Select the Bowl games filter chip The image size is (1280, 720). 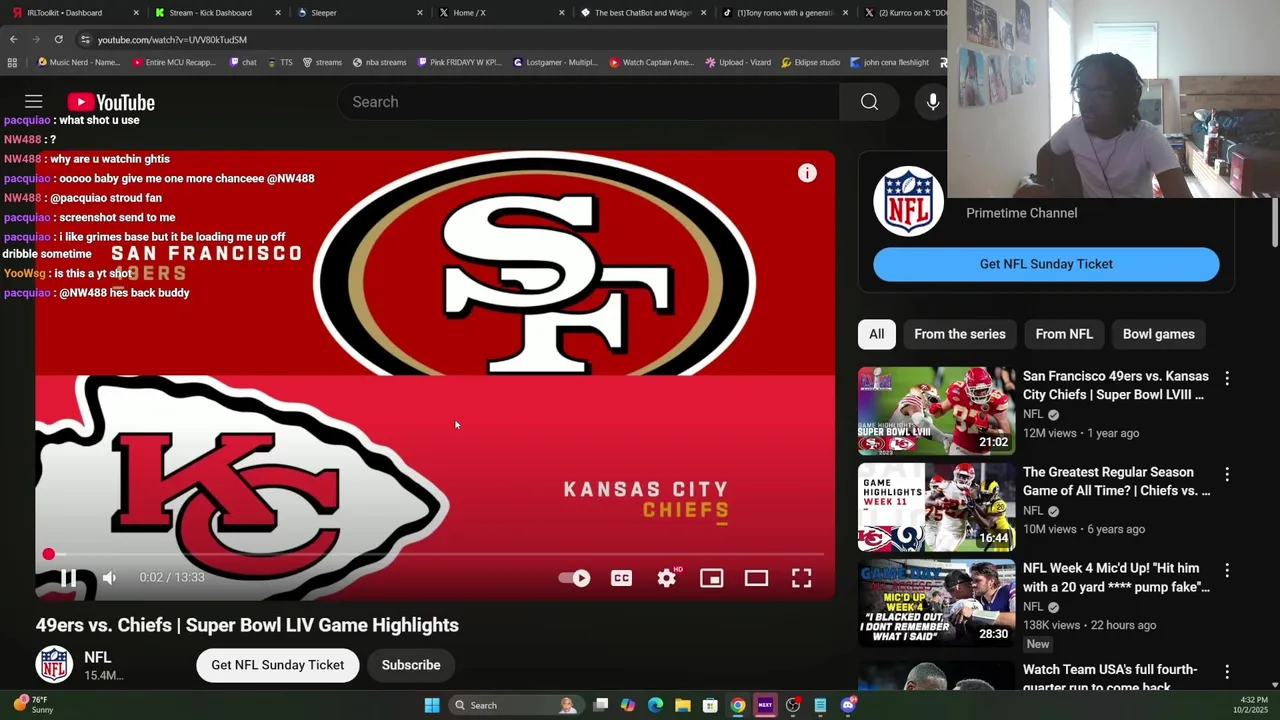1158,334
